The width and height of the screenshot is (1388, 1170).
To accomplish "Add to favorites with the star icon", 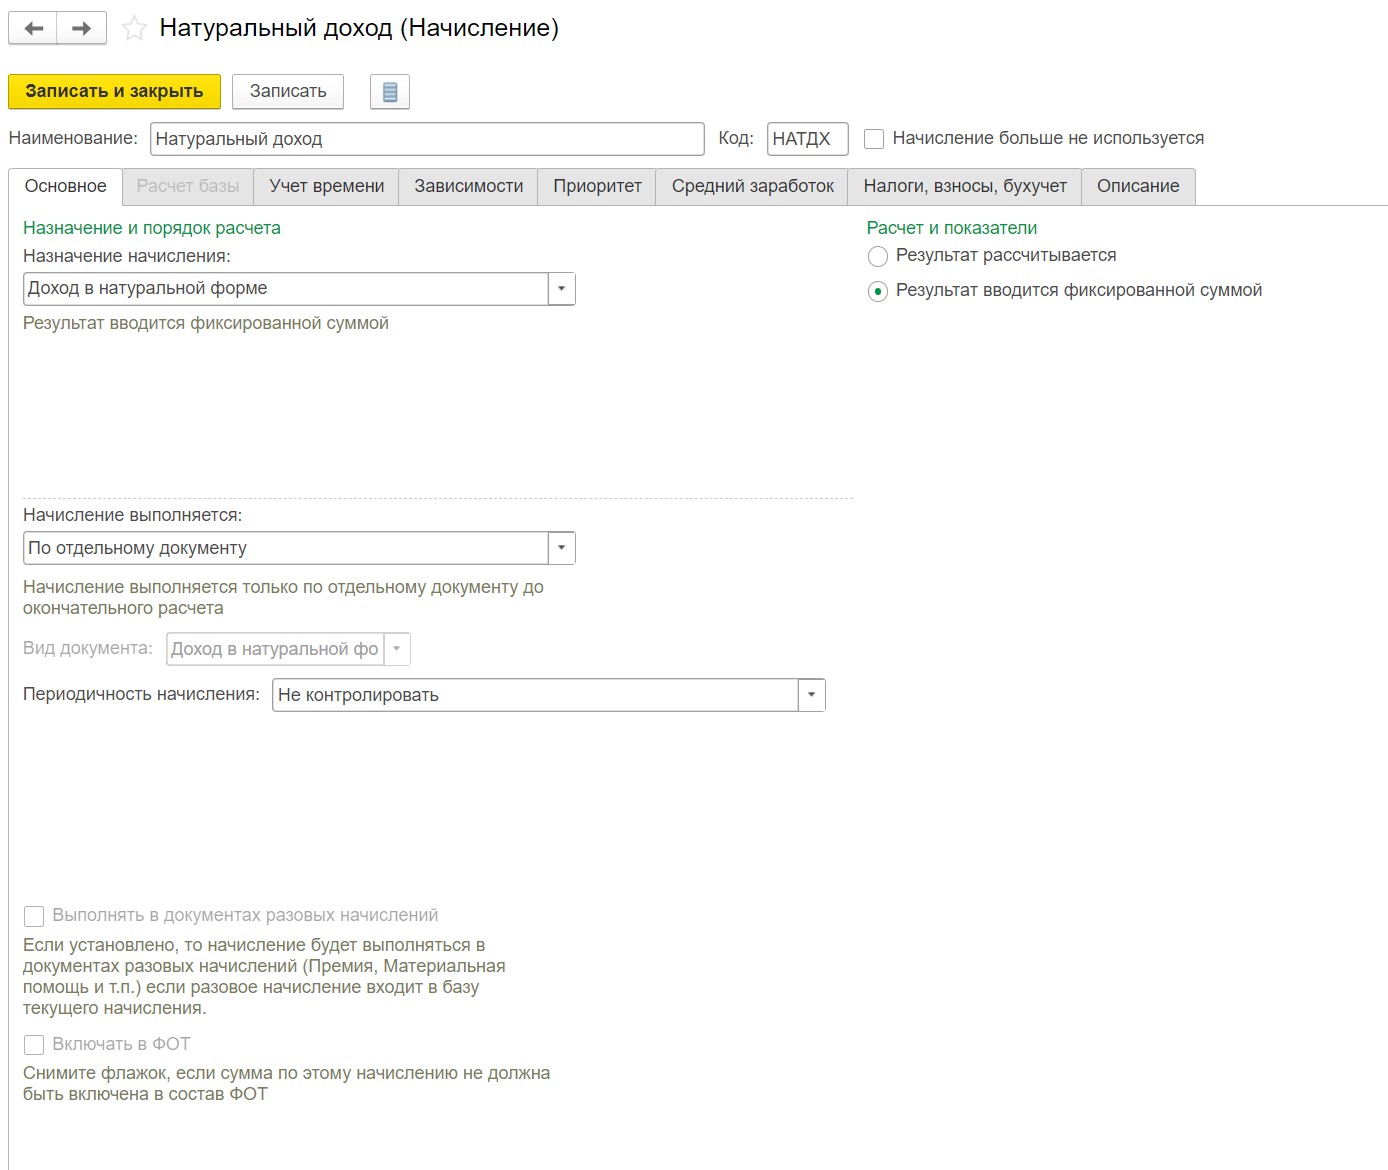I will 134,29.
